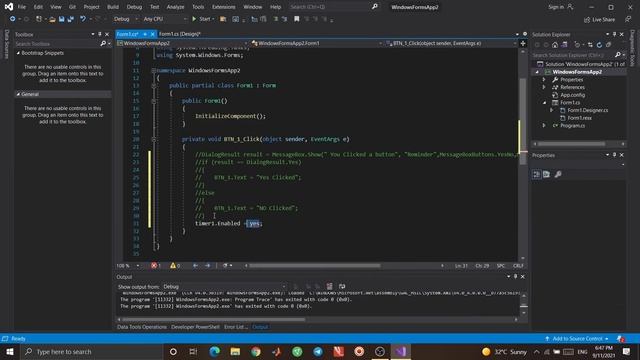Toggle pin on Form1.cs tab
Image resolution: width=640 pixels, height=360 pixels.
coord(145,34)
